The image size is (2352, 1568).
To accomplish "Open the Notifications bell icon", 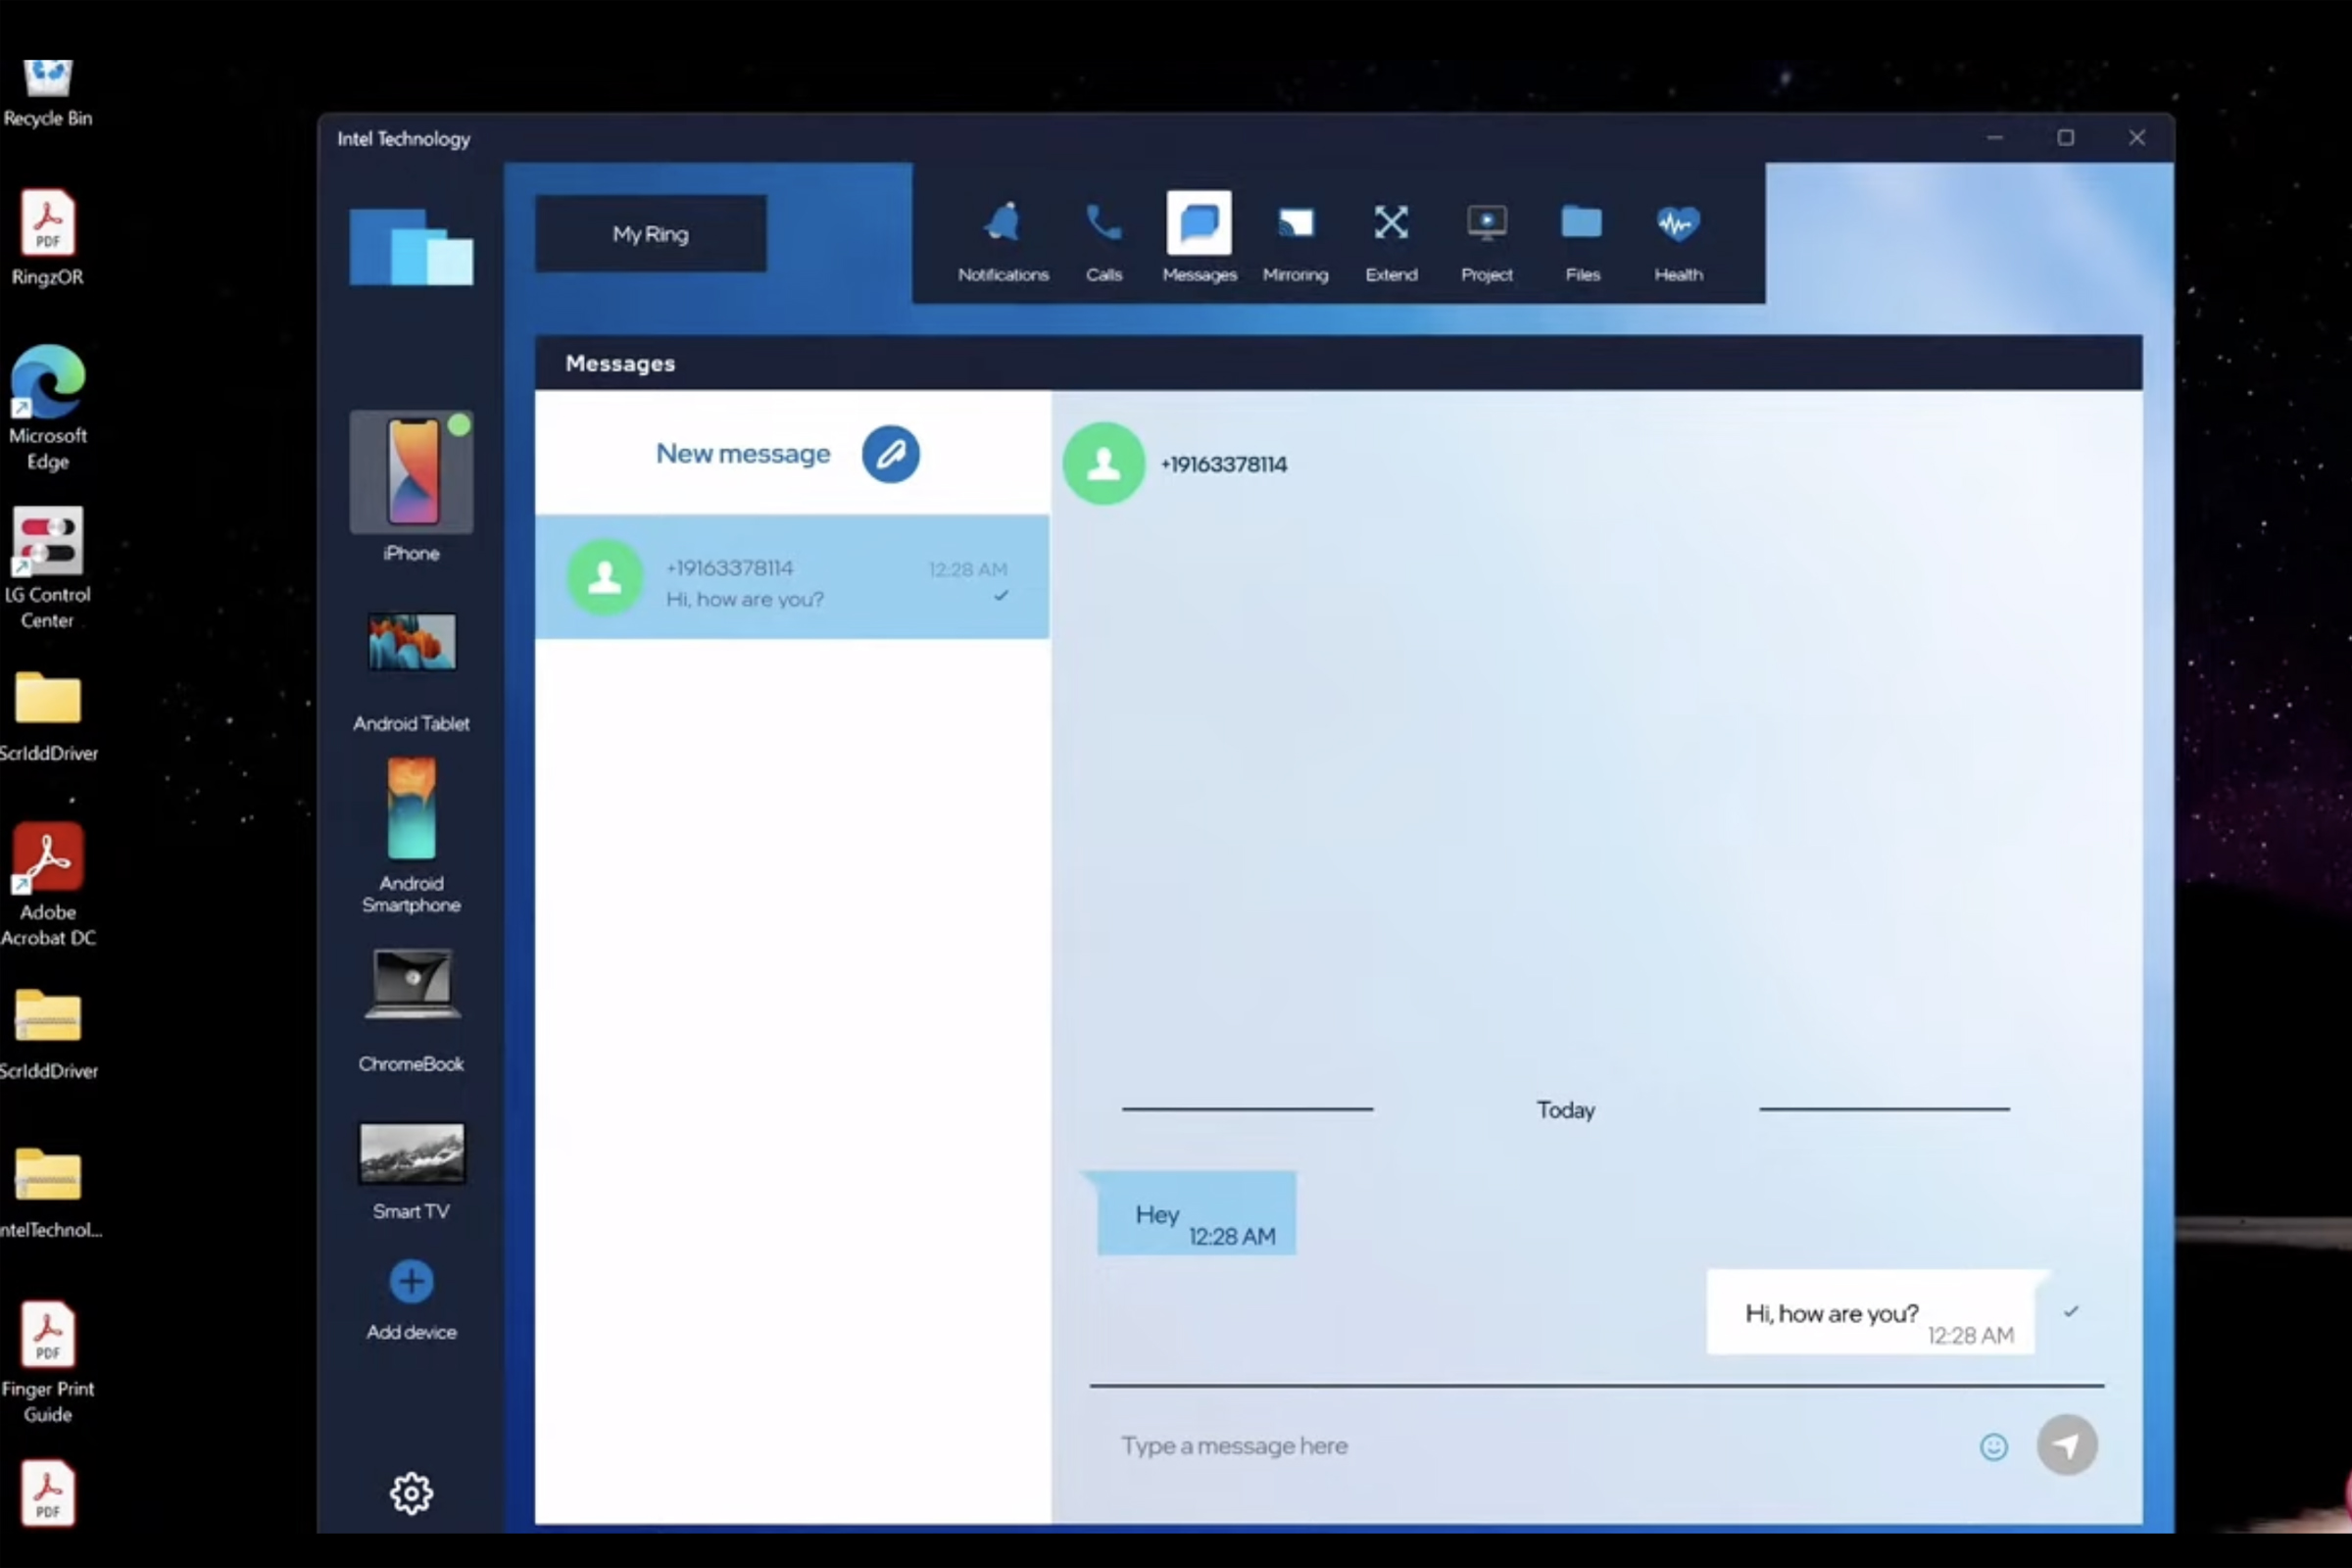I will [x=1002, y=223].
